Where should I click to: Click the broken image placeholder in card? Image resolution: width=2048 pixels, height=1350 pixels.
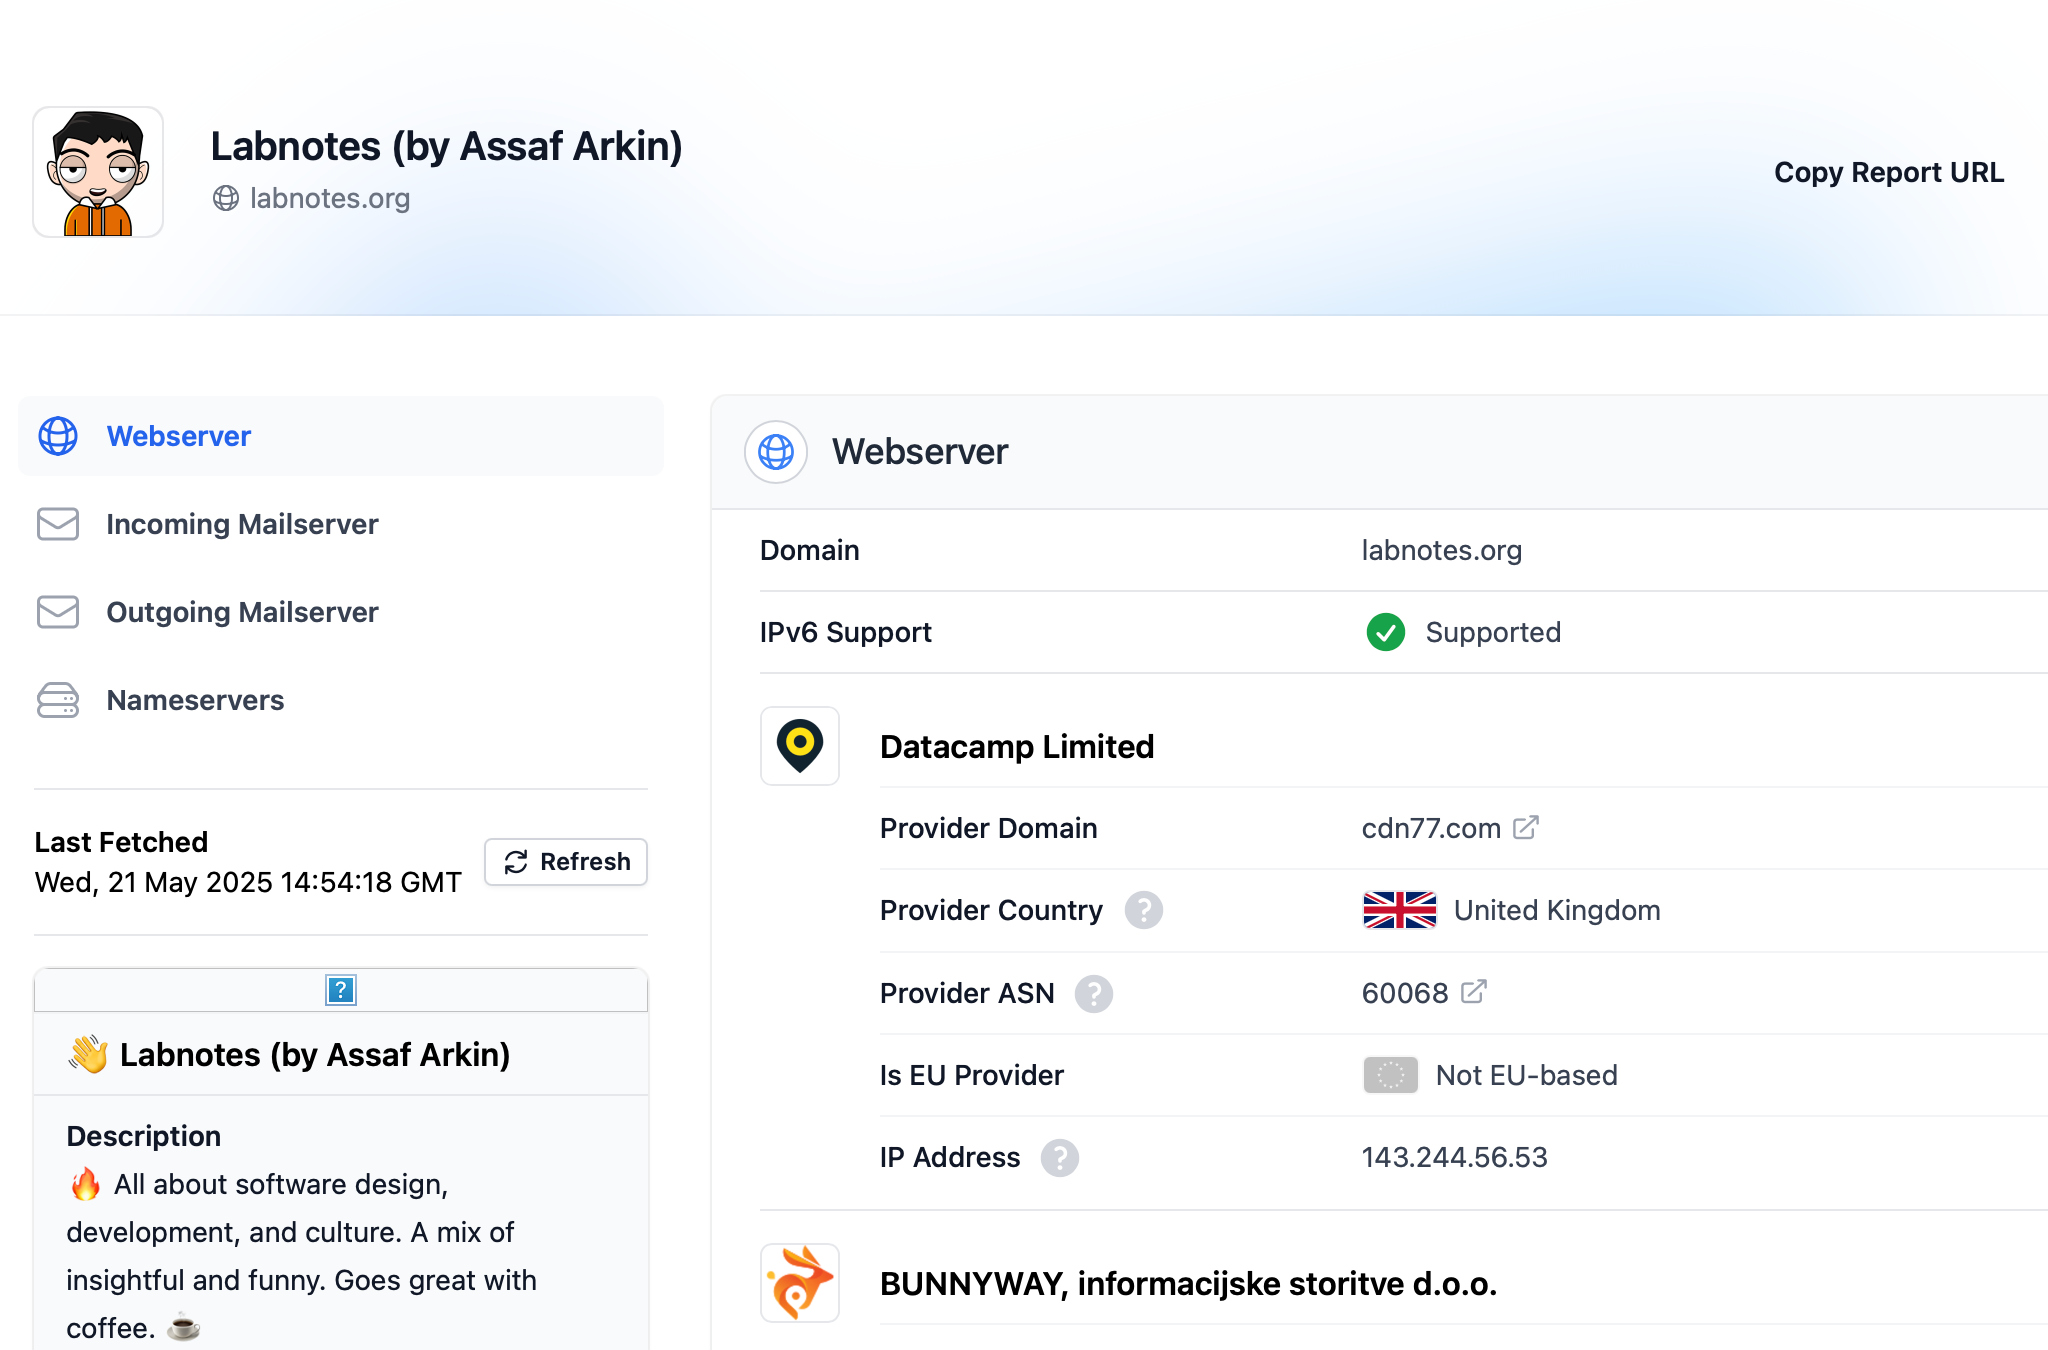pos(341,990)
